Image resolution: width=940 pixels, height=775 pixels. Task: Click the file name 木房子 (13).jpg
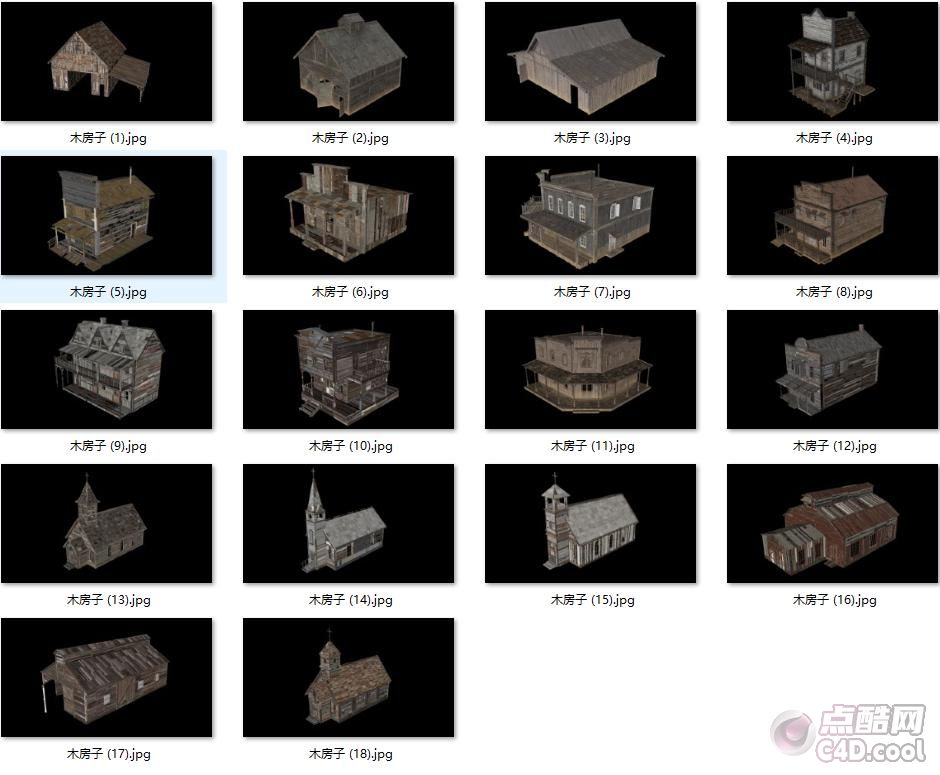[x=109, y=600]
